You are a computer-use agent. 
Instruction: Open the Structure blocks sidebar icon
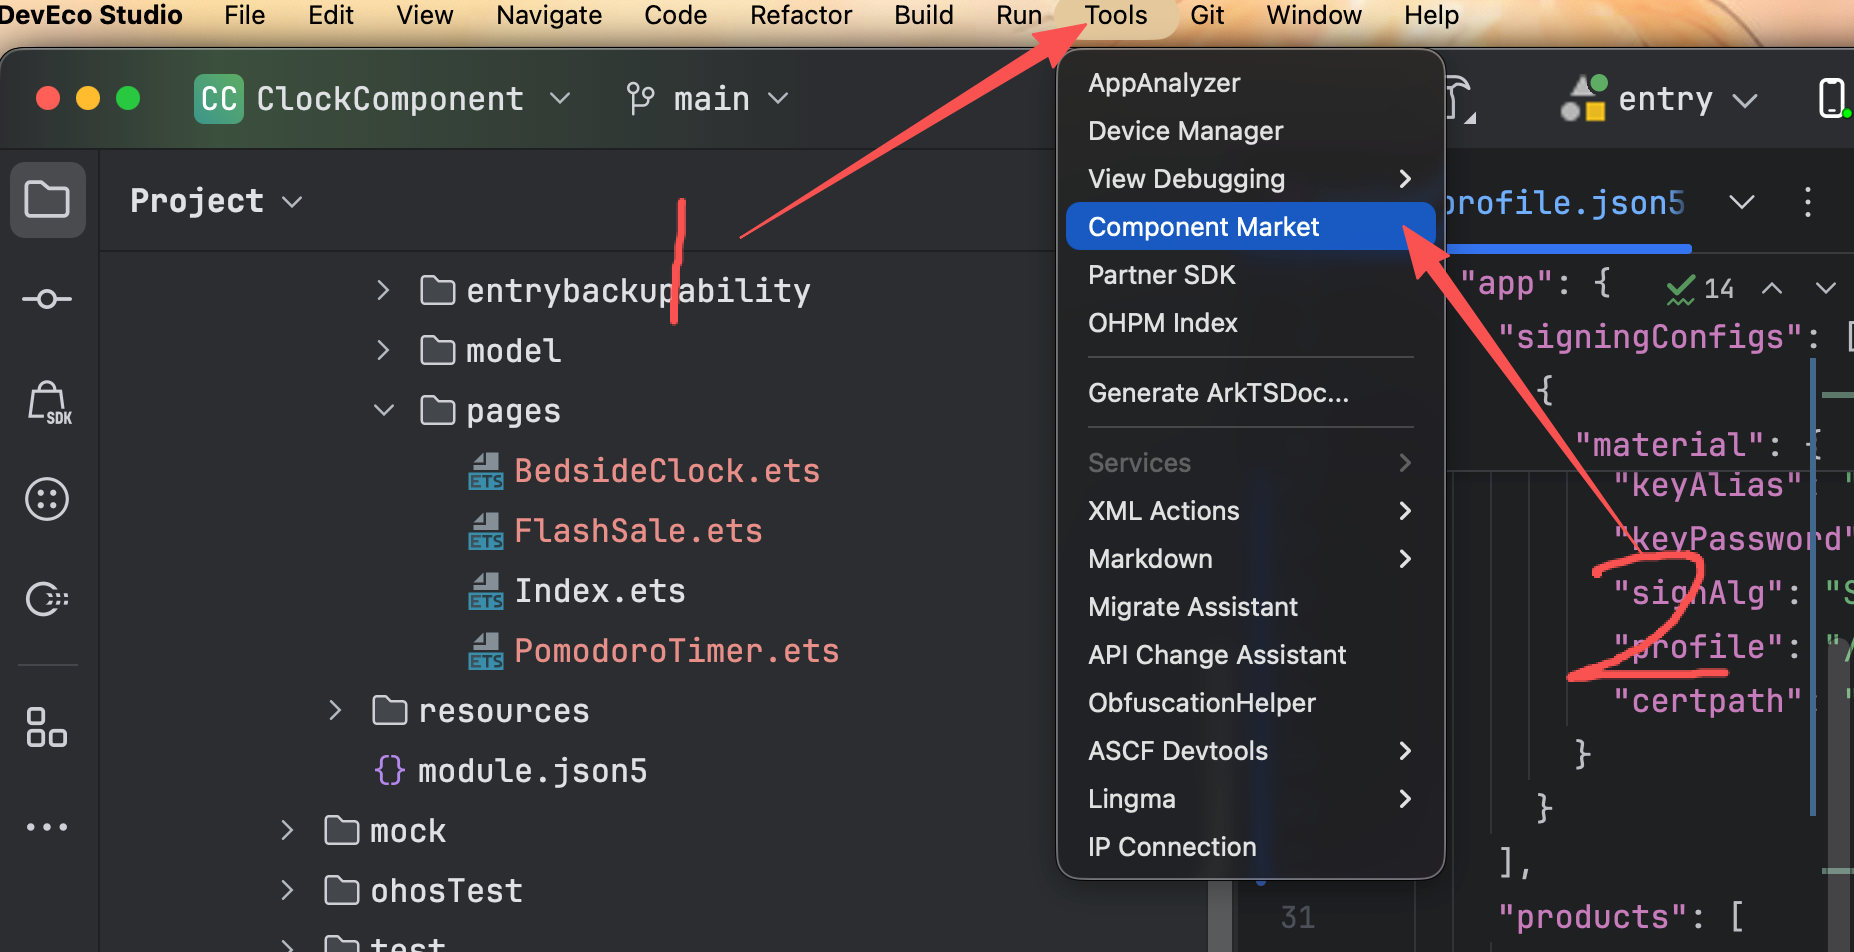[47, 727]
